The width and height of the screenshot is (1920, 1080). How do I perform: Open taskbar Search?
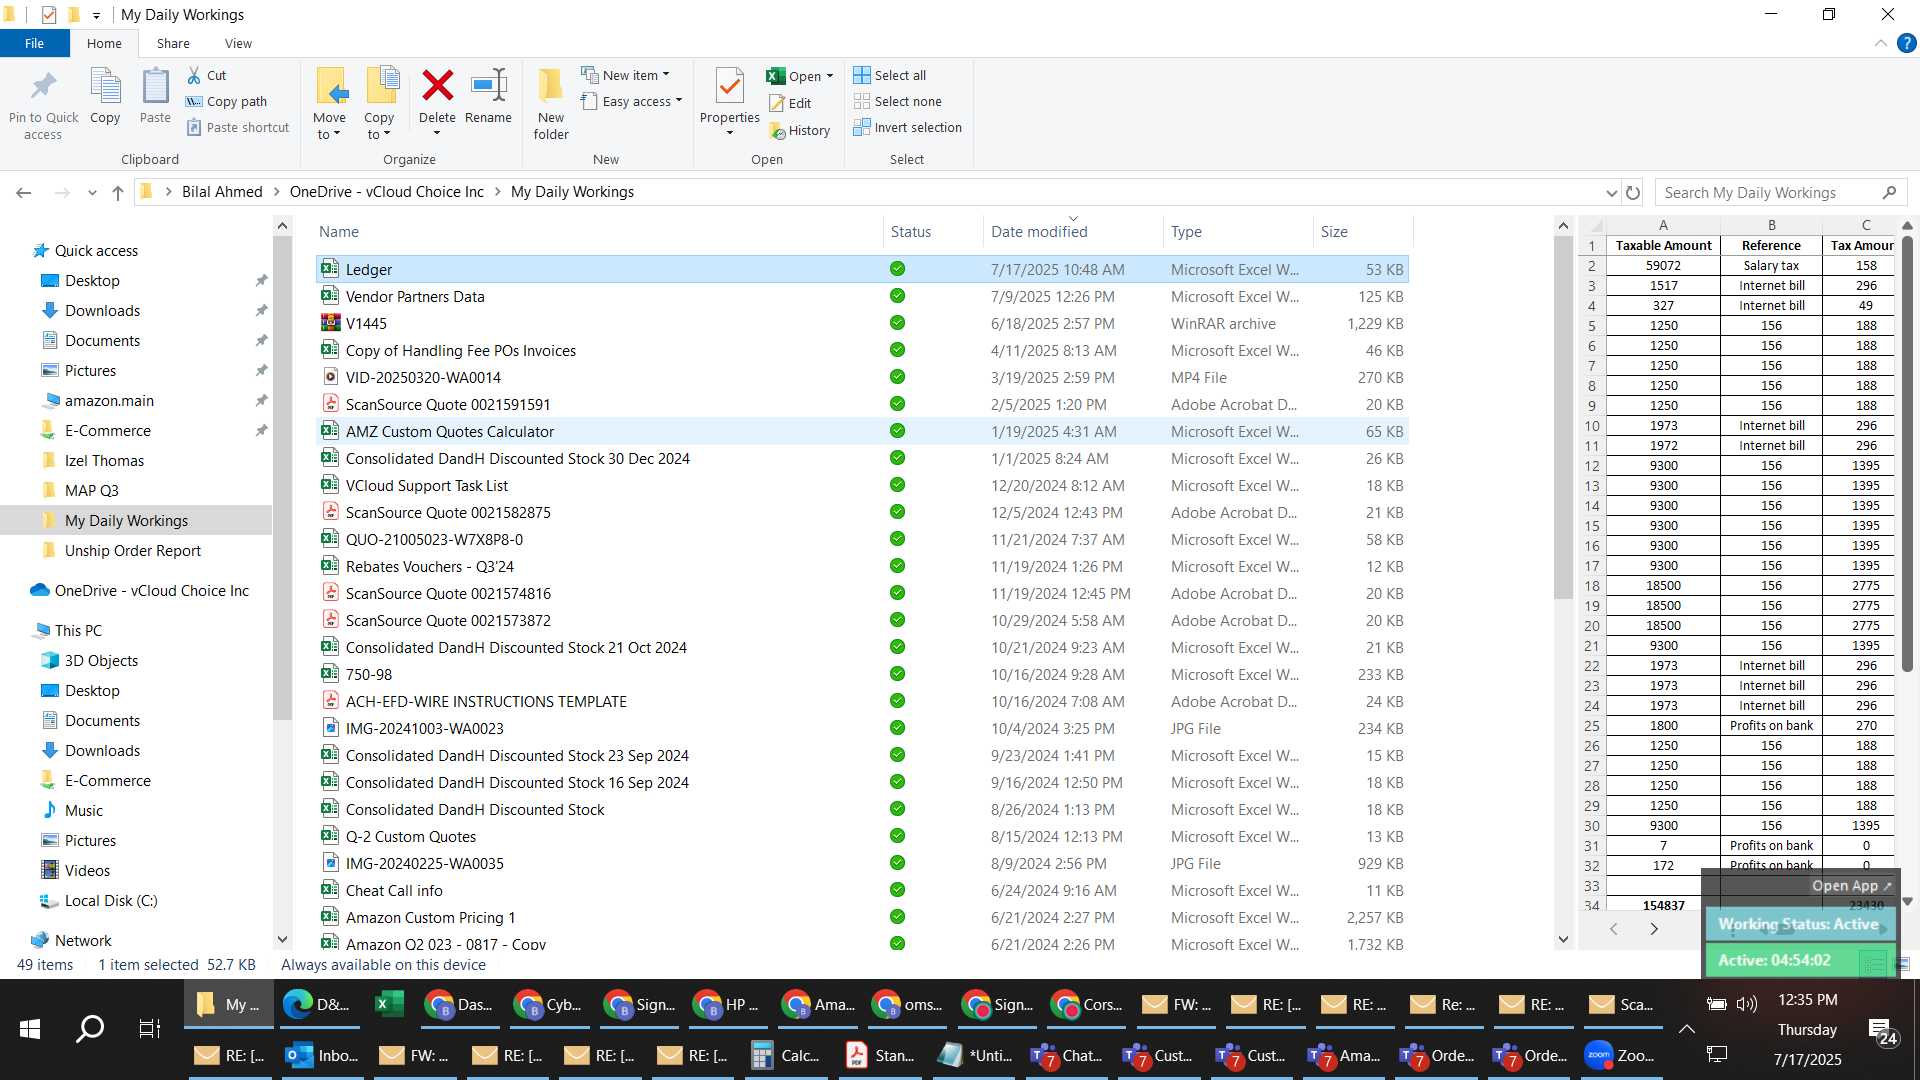[x=90, y=1028]
